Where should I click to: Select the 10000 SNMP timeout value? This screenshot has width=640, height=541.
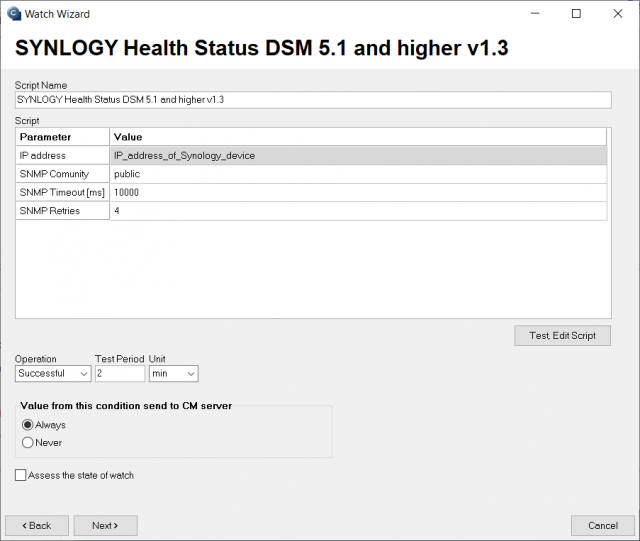tap(358, 192)
